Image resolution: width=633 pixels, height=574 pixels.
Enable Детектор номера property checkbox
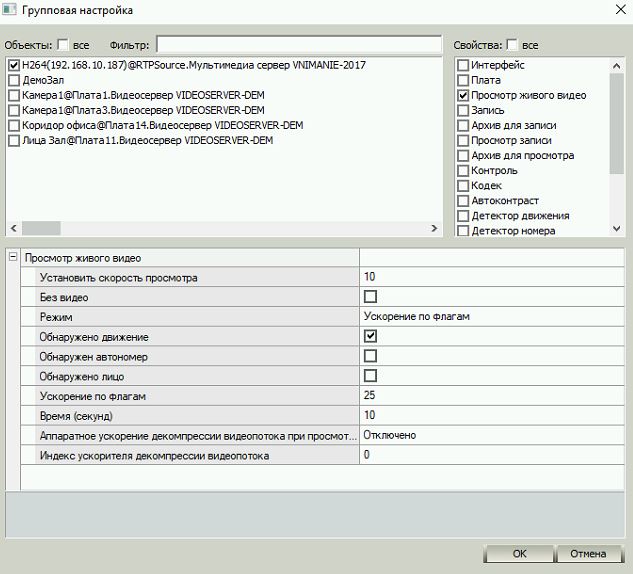(x=463, y=230)
